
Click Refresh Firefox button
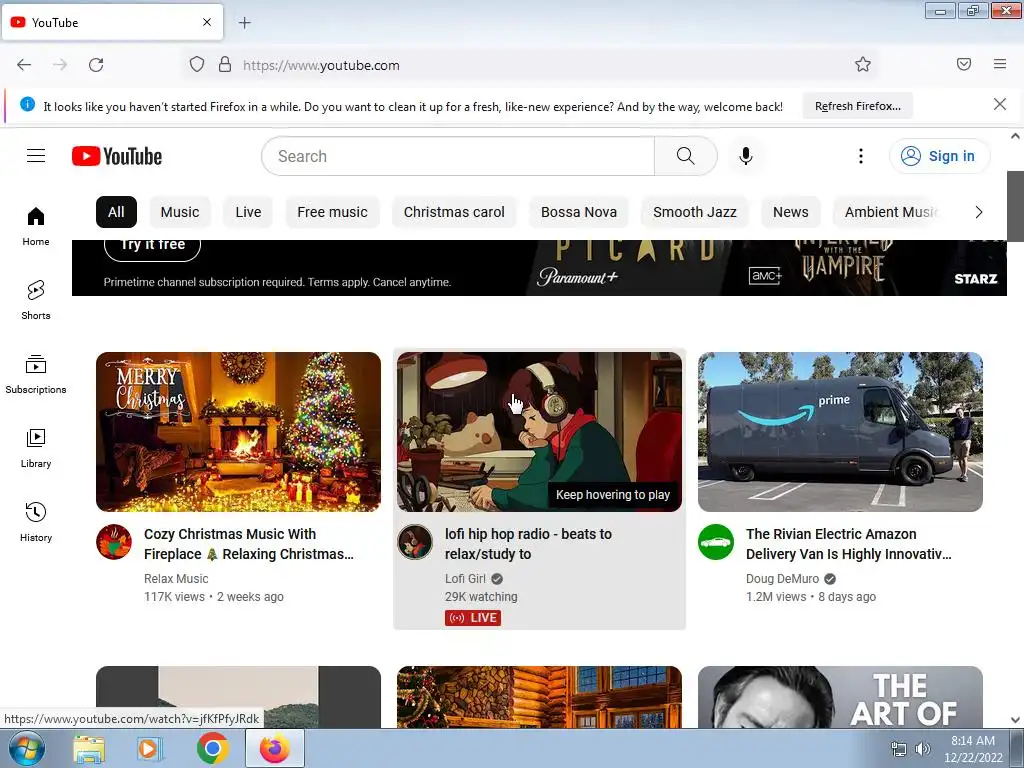(x=857, y=106)
